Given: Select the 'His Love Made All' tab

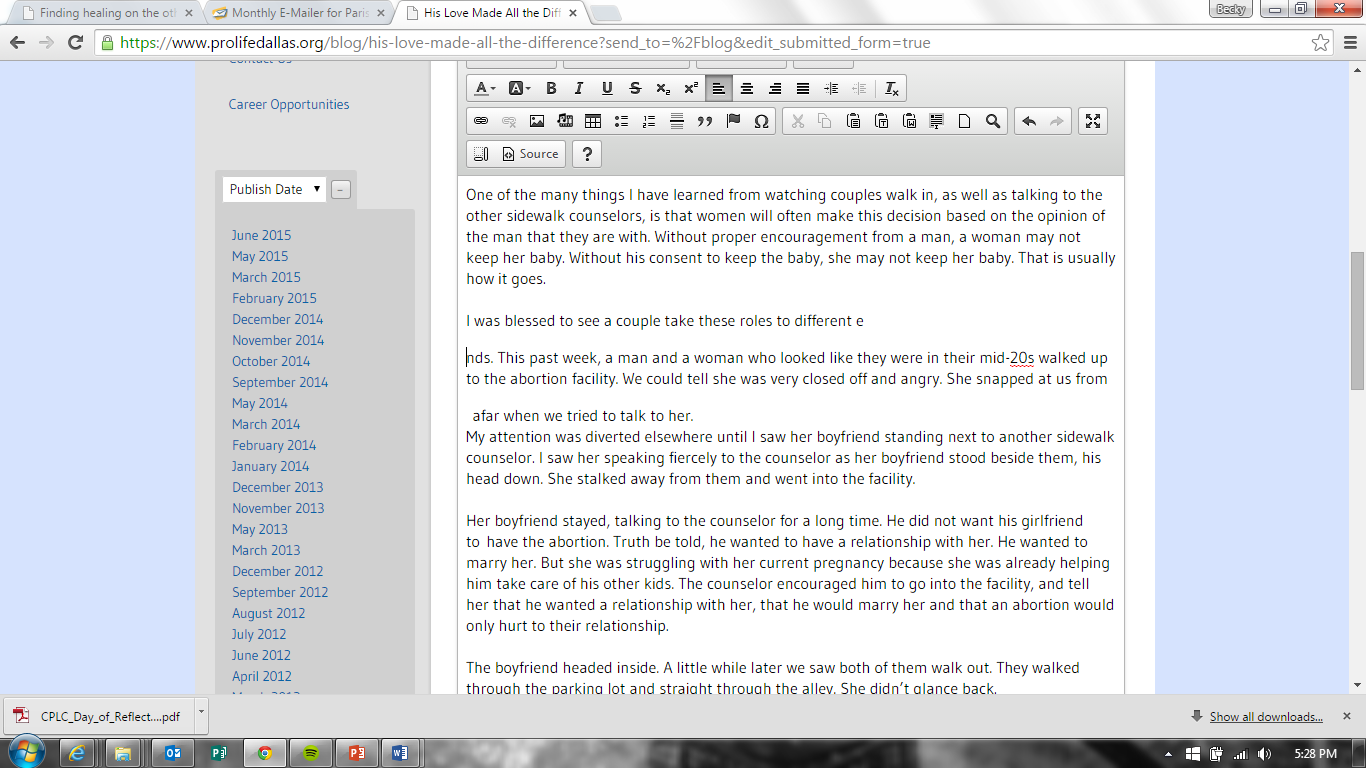Looking at the screenshot, I should tap(492, 13).
